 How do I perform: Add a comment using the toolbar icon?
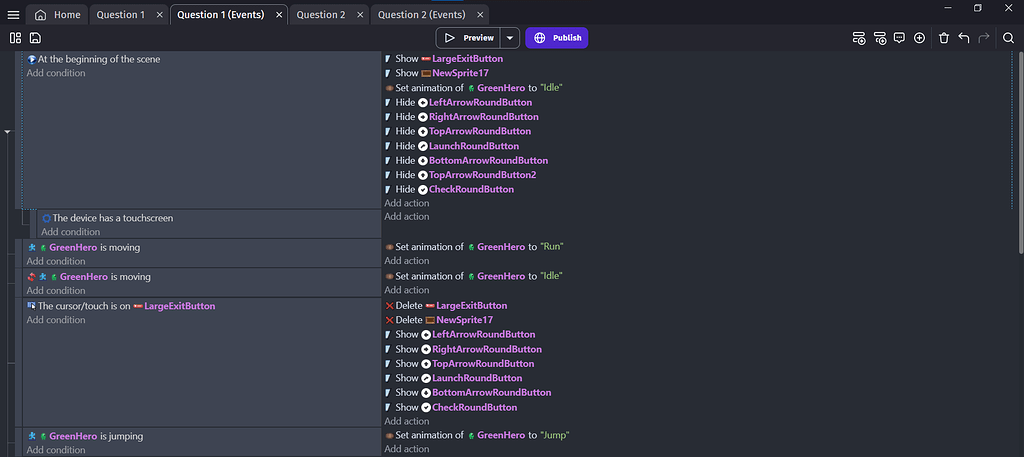pos(900,38)
